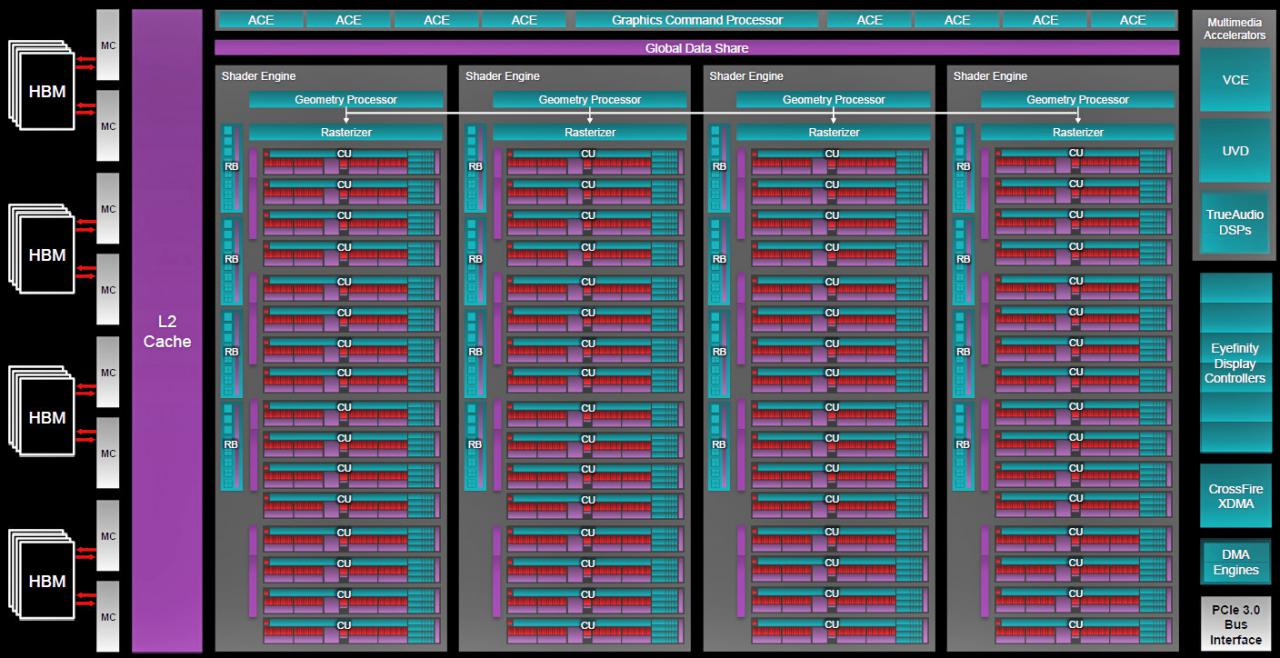Click the Multimedia Accelerators heading
Image resolution: width=1280 pixels, height=658 pixels.
click(x=1235, y=28)
